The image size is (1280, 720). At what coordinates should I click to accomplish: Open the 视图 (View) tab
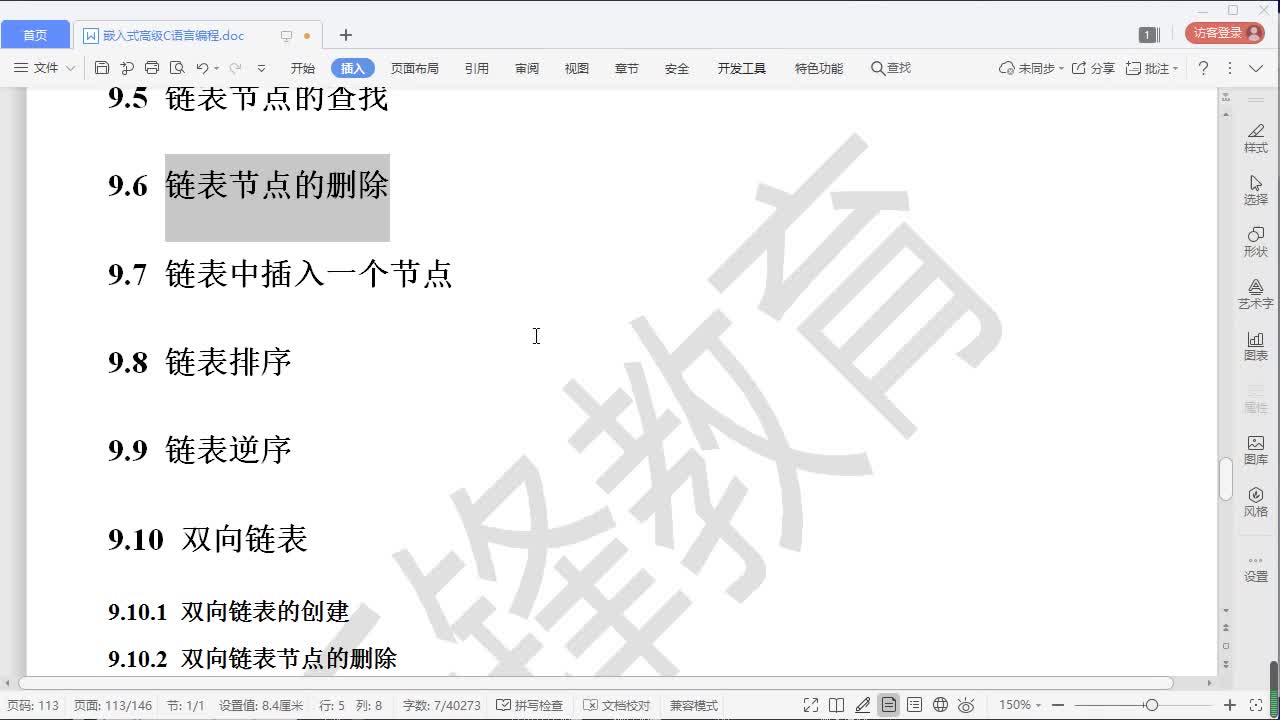pyautogui.click(x=577, y=68)
